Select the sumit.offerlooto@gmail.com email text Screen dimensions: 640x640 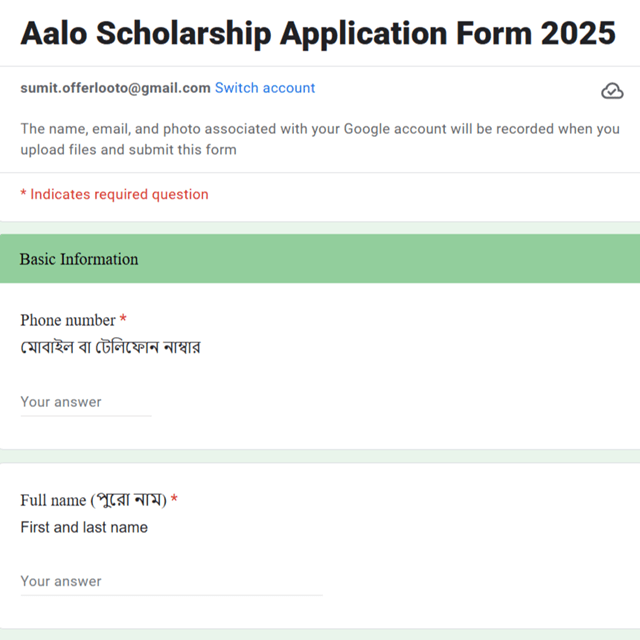[x=116, y=88]
